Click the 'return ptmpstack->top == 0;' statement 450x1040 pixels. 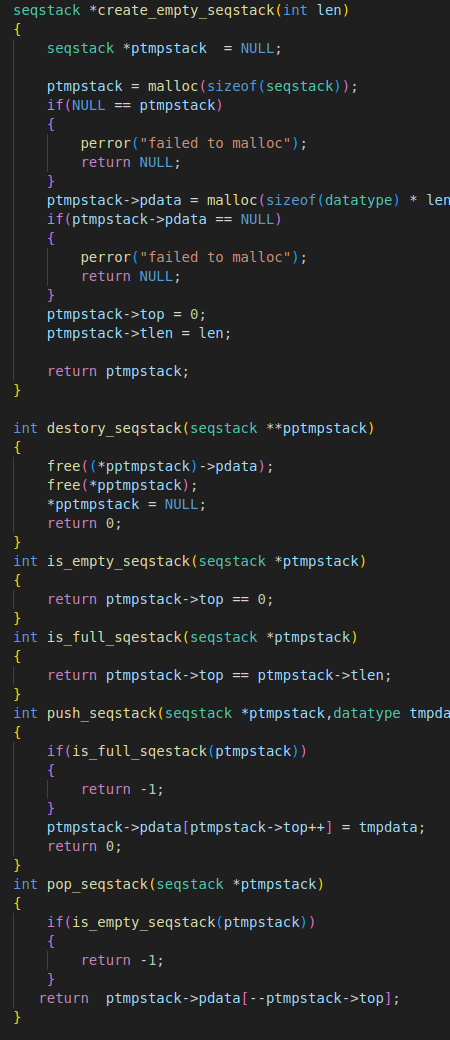pyautogui.click(x=160, y=600)
